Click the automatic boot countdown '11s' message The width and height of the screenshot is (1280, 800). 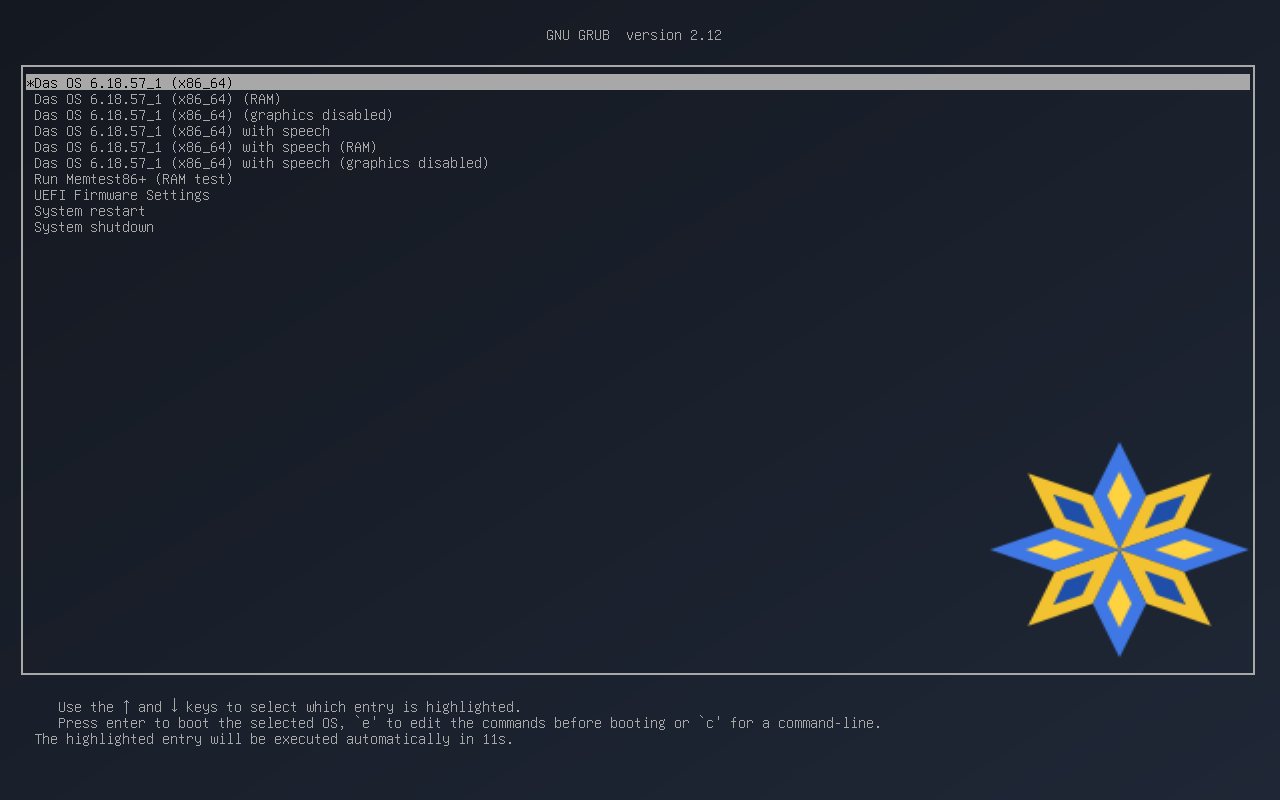click(x=273, y=739)
